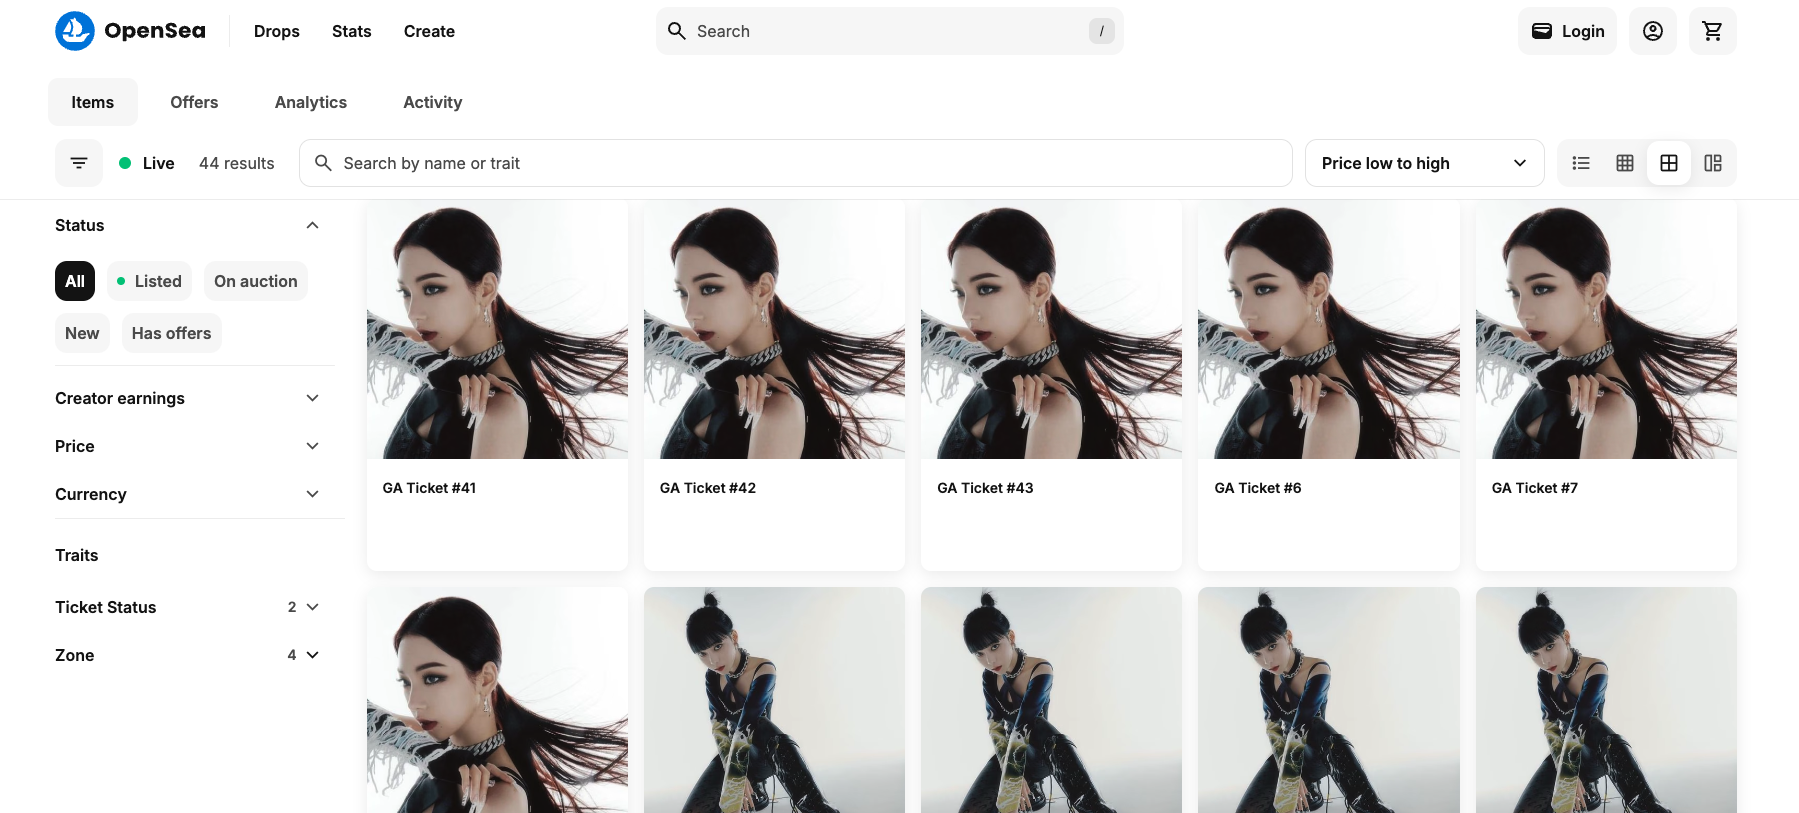Click the OpenSea logo icon
Screen dimensions: 1799x813
pyautogui.click(x=75, y=31)
